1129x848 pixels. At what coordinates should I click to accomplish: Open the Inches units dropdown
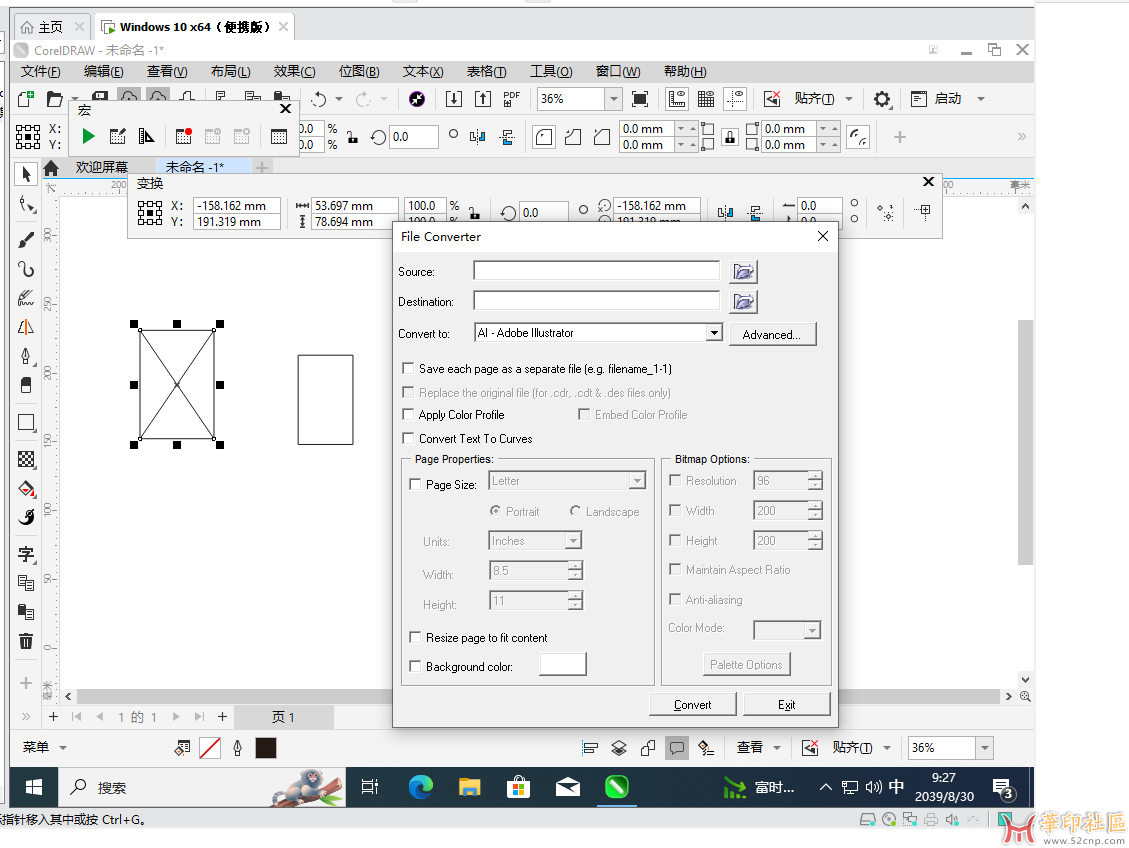pyautogui.click(x=573, y=541)
